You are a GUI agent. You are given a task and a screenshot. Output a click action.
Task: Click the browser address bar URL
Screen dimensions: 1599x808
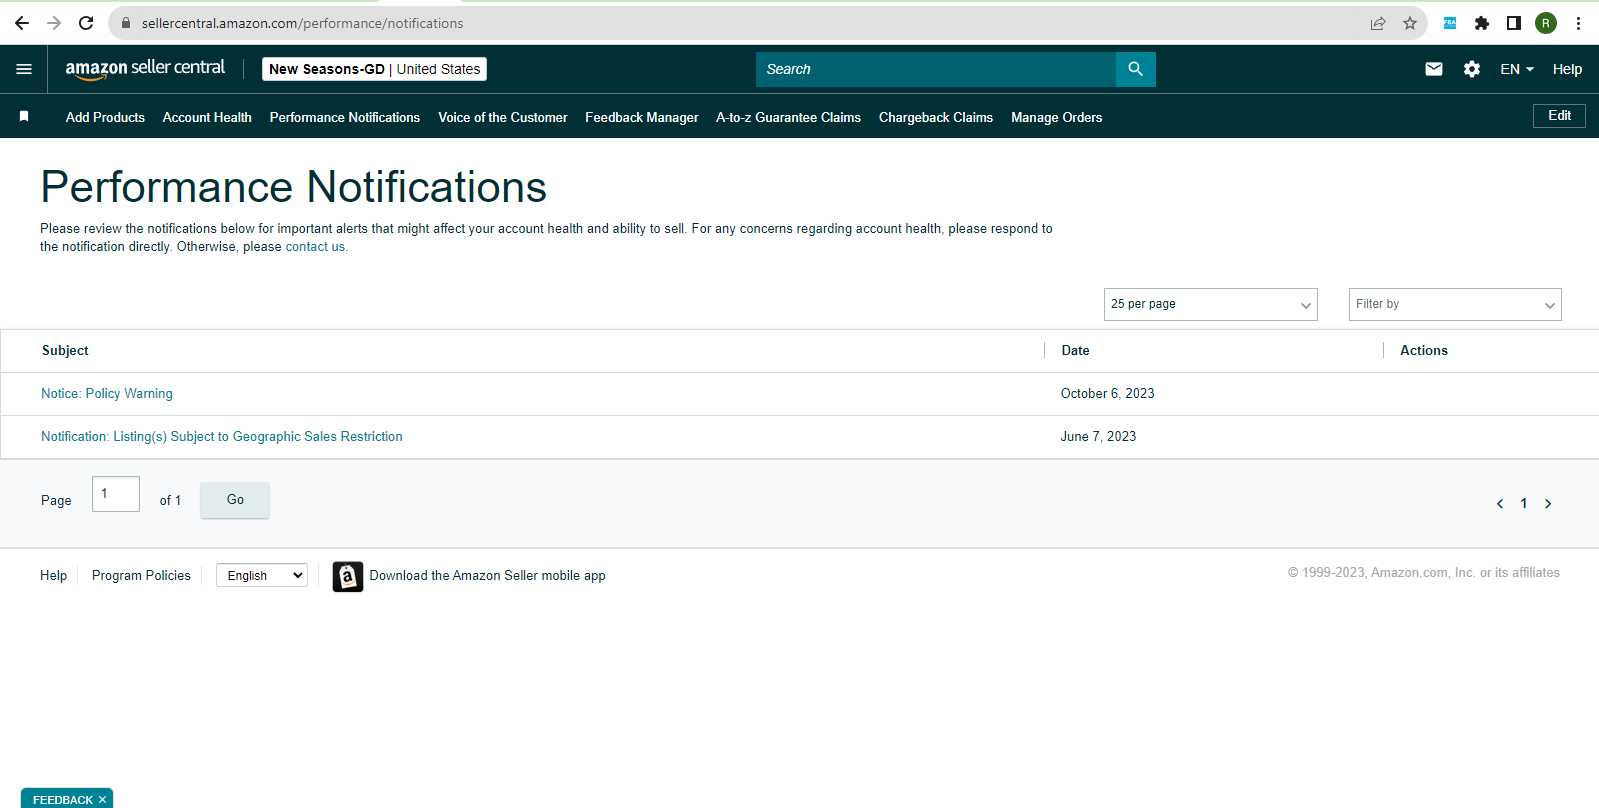coord(302,23)
